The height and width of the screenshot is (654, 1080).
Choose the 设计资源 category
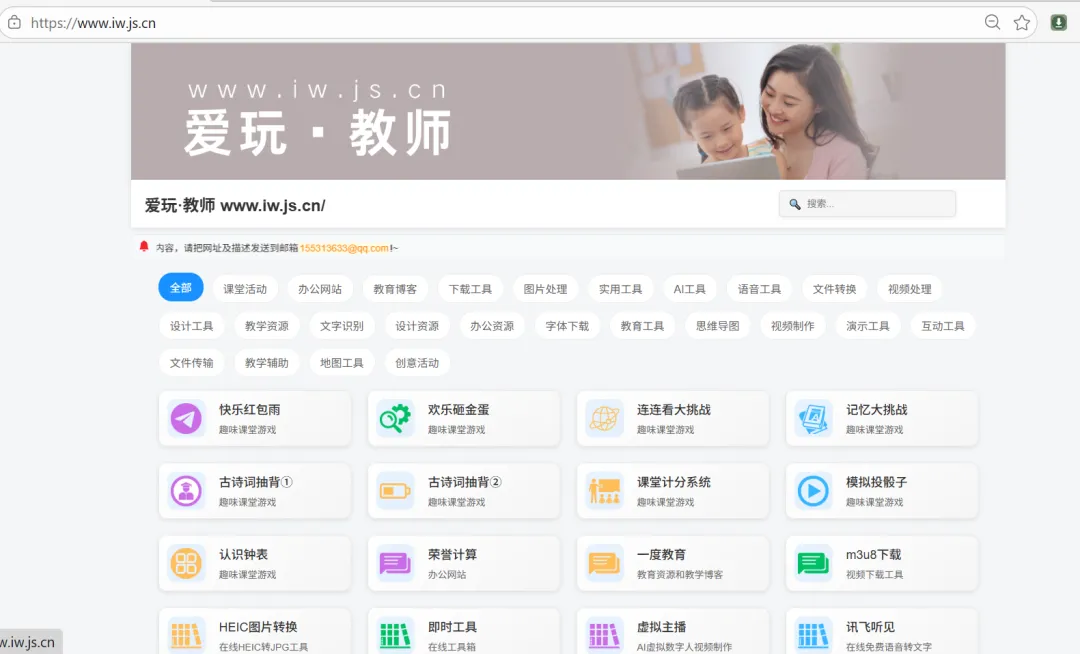click(x=417, y=326)
